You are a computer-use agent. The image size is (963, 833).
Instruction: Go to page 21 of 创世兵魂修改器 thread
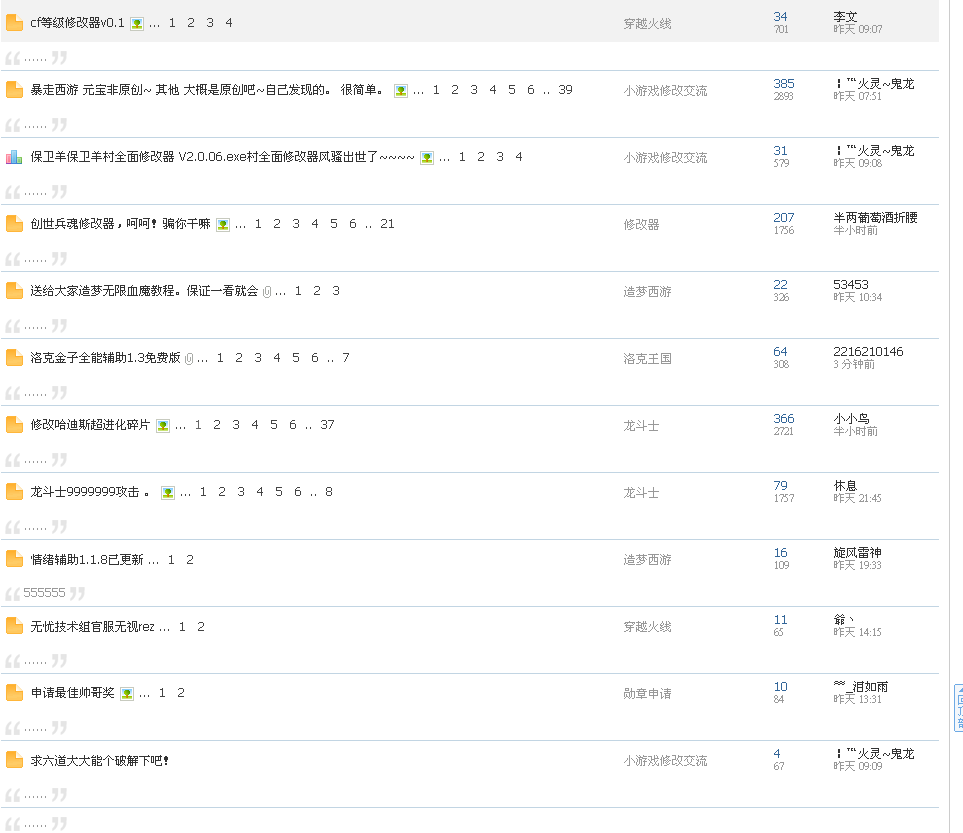(x=387, y=224)
